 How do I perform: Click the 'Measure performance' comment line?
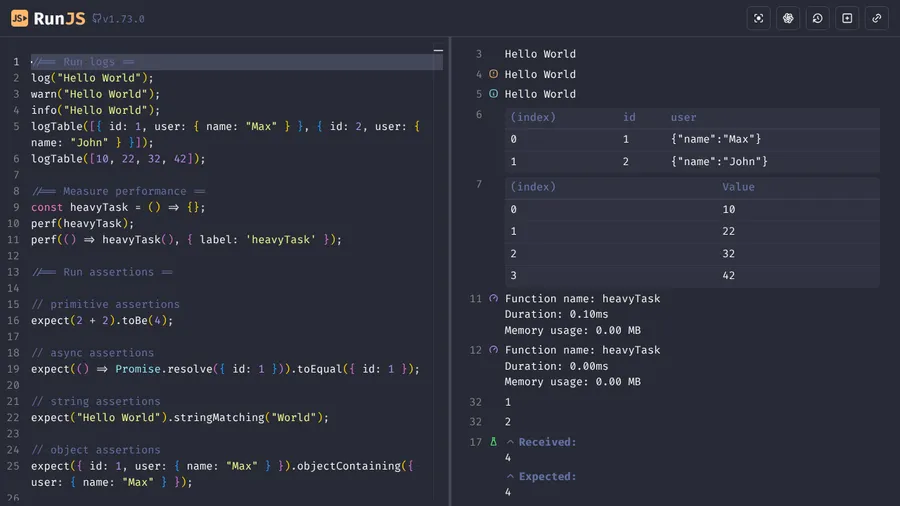tap(118, 191)
